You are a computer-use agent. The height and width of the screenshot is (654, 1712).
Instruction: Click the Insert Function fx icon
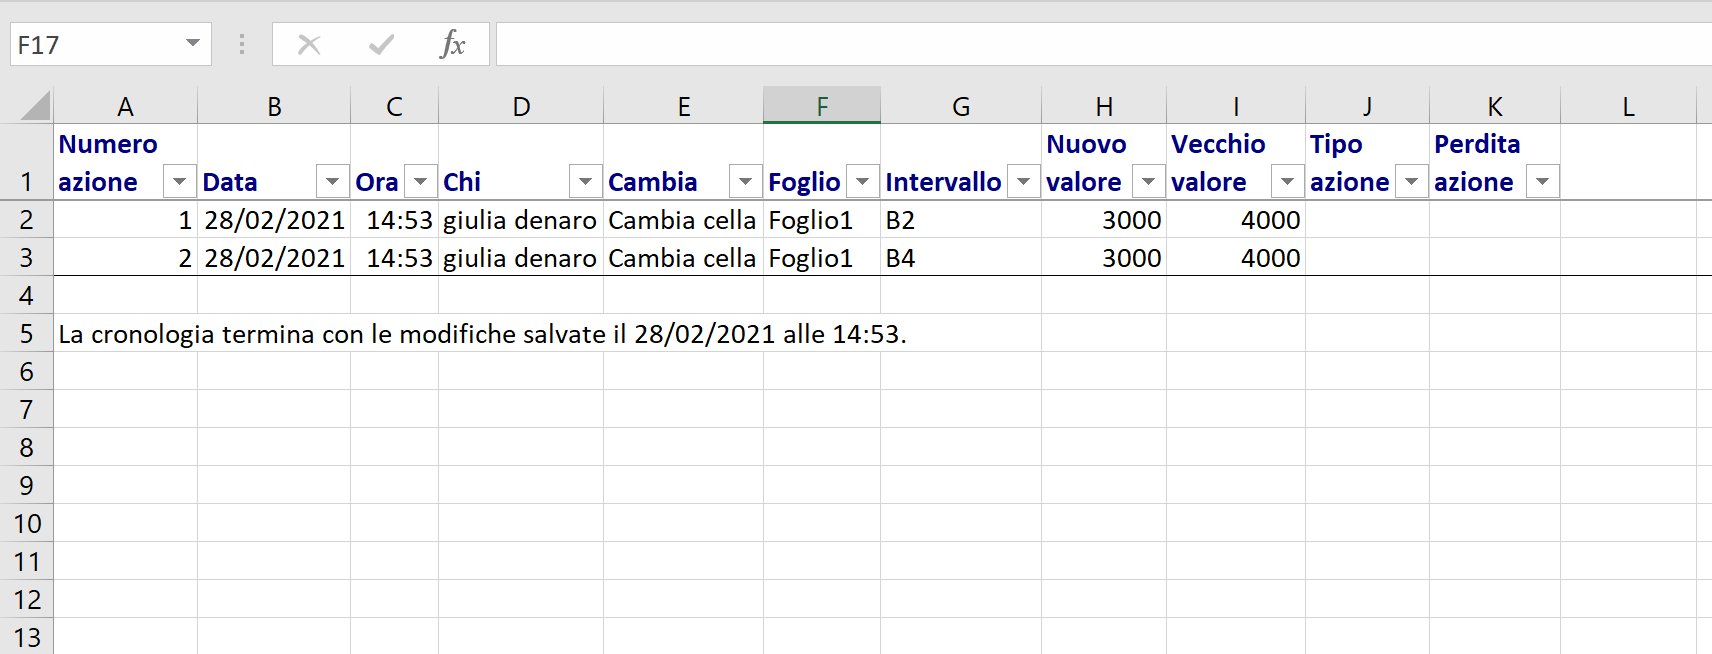coord(452,44)
